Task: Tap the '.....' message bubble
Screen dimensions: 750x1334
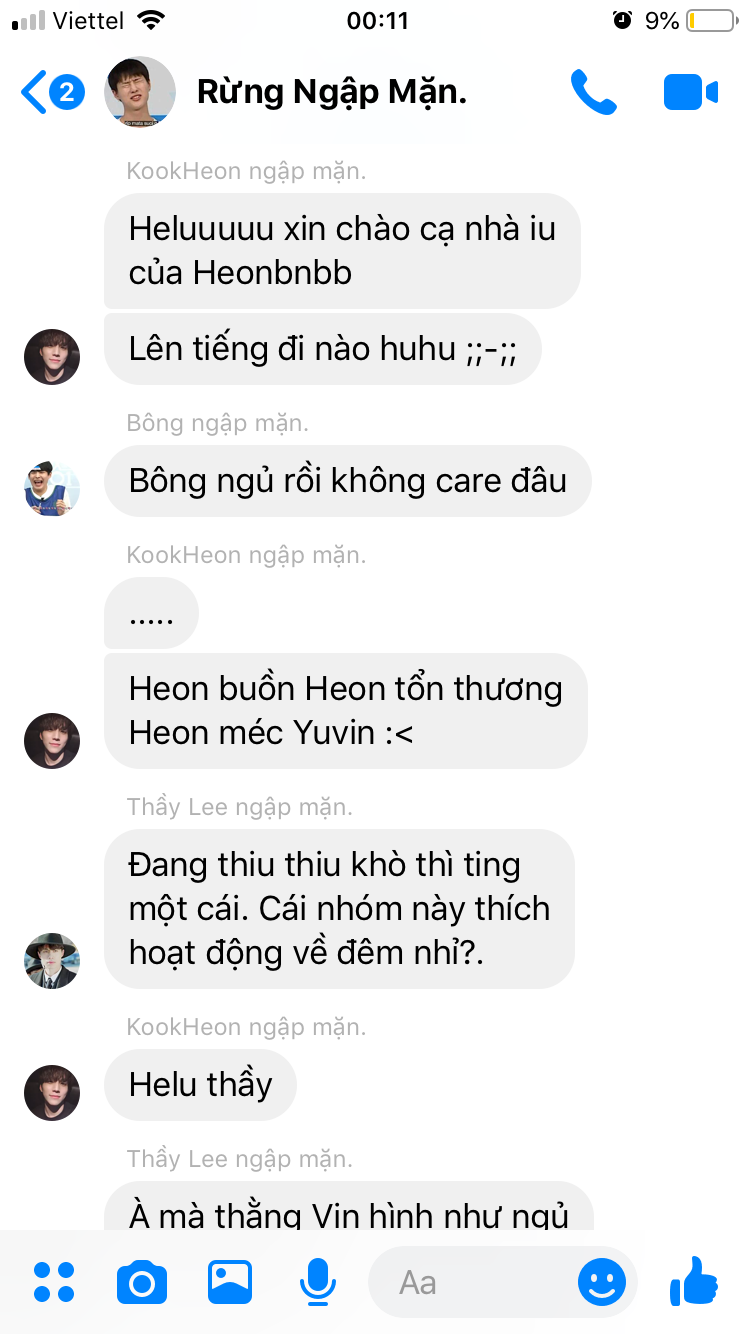Action: 151,613
